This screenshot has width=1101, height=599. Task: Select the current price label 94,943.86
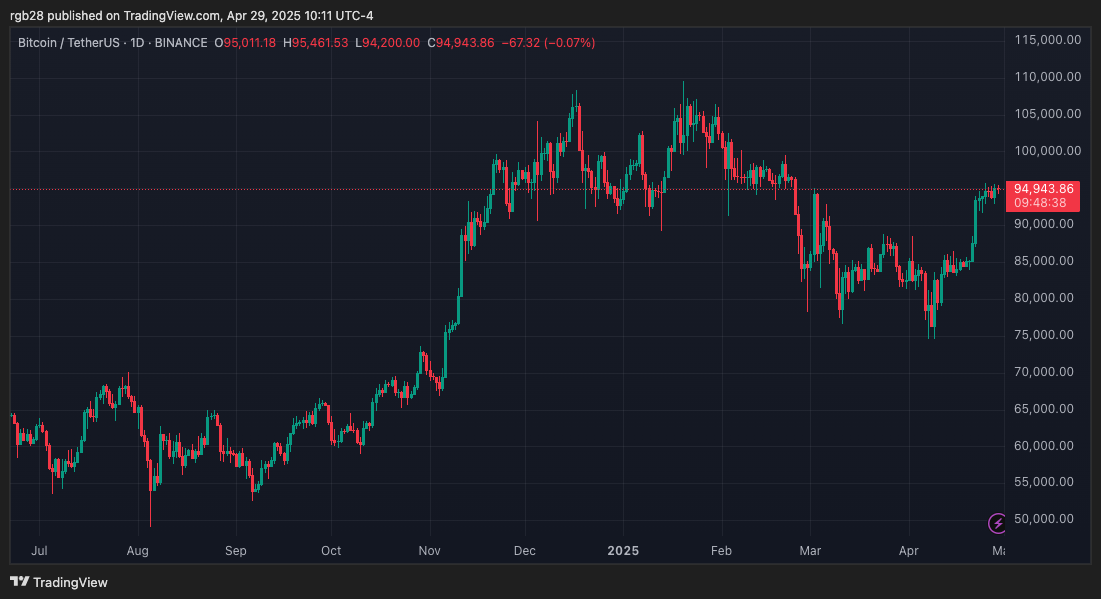pyautogui.click(x=1043, y=189)
